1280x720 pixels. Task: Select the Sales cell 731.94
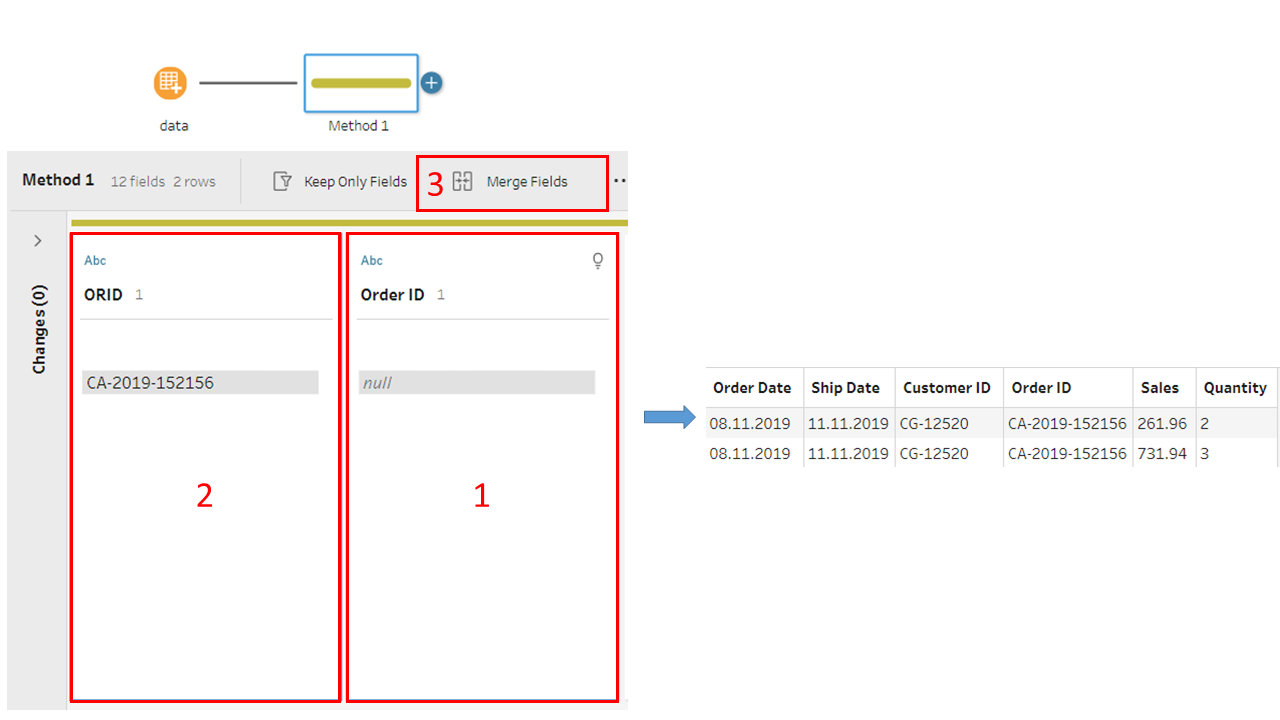coord(1162,453)
